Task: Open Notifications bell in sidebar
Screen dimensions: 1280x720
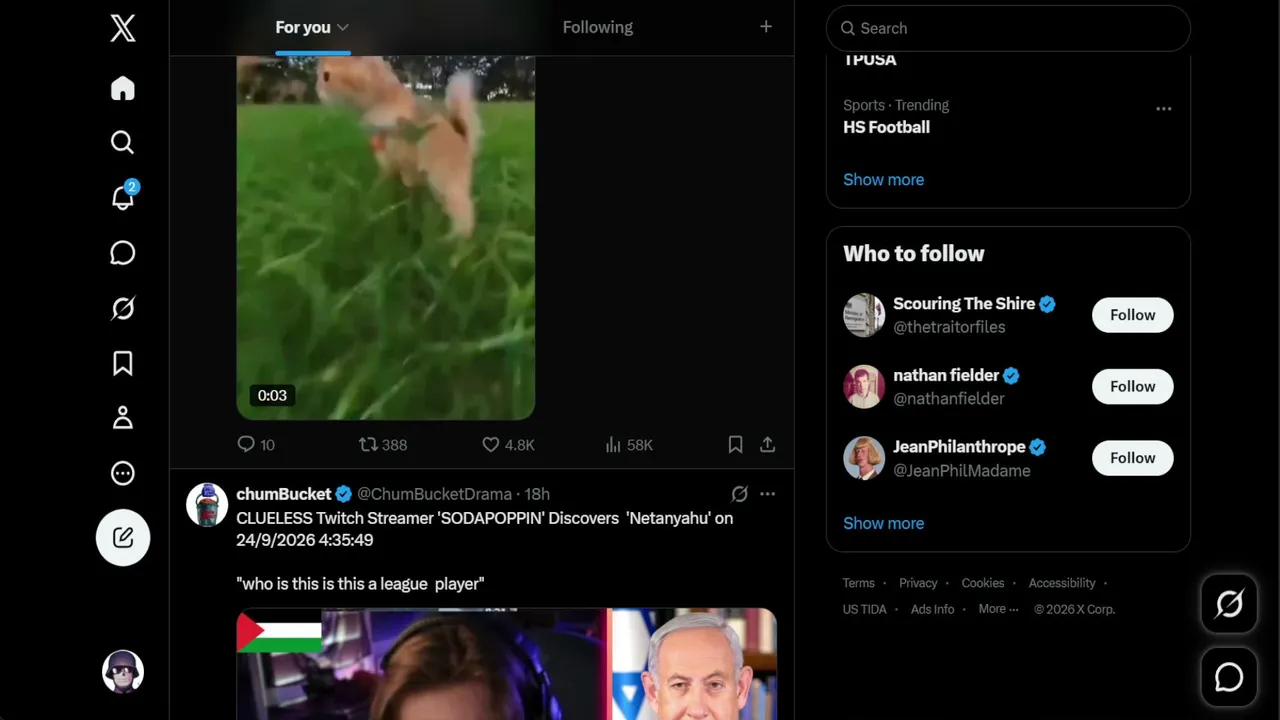Action: tap(123, 197)
